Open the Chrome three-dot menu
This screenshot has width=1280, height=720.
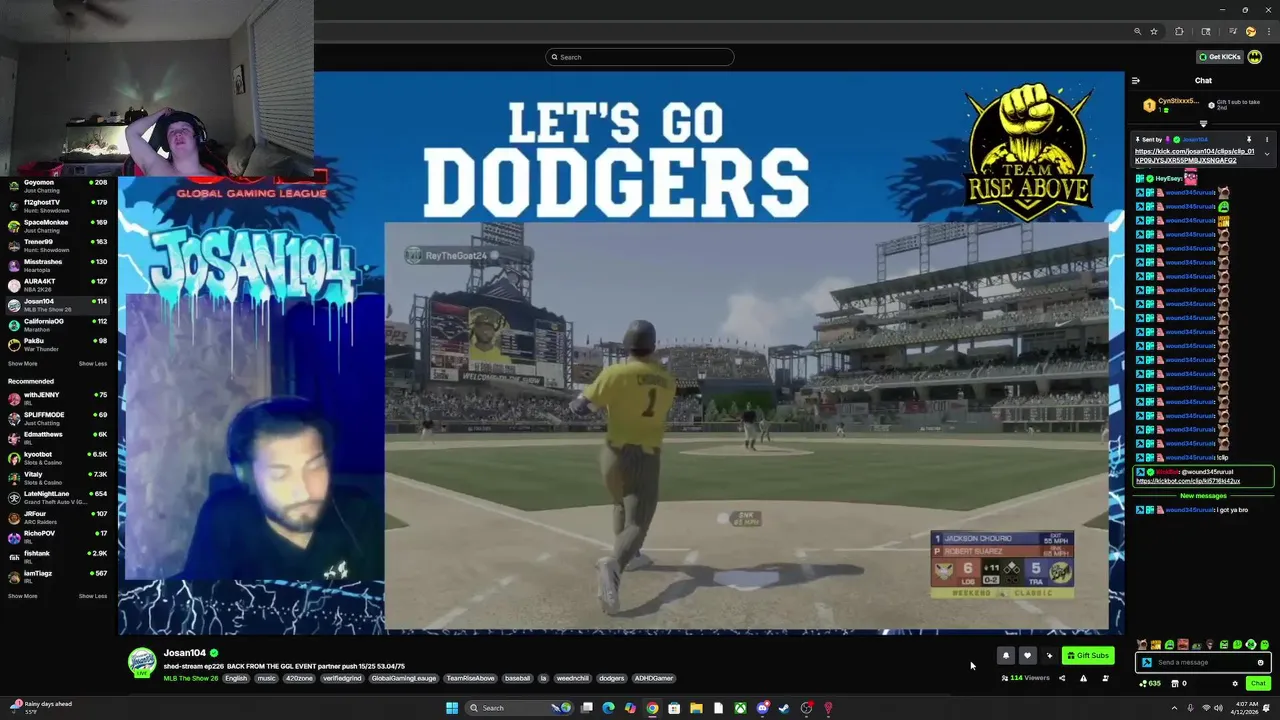(x=1269, y=31)
